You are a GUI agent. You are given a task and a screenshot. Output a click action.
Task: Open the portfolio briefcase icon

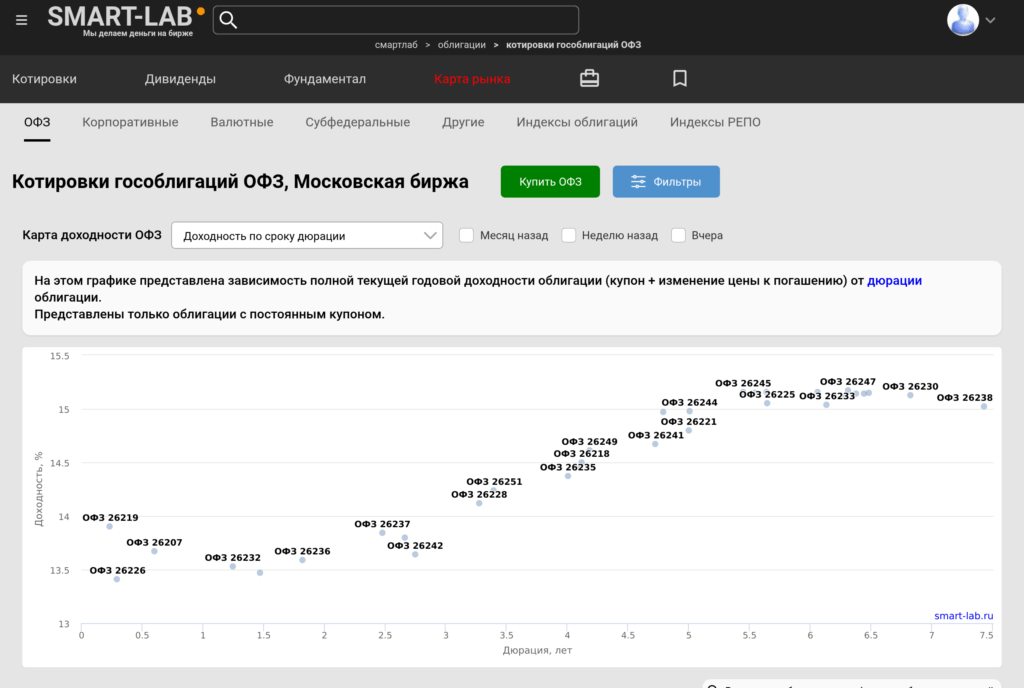coord(589,78)
